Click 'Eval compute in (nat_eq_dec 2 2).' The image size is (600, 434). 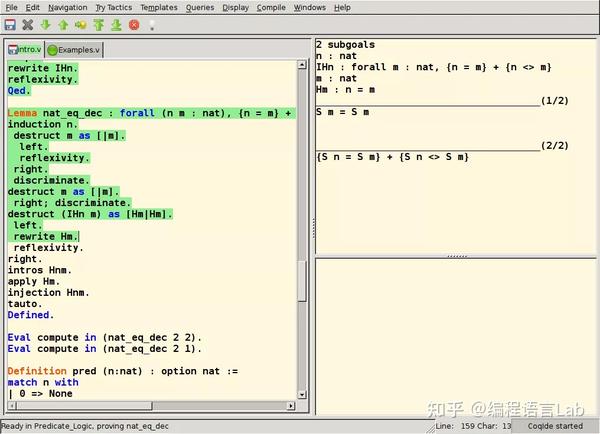tap(104, 338)
